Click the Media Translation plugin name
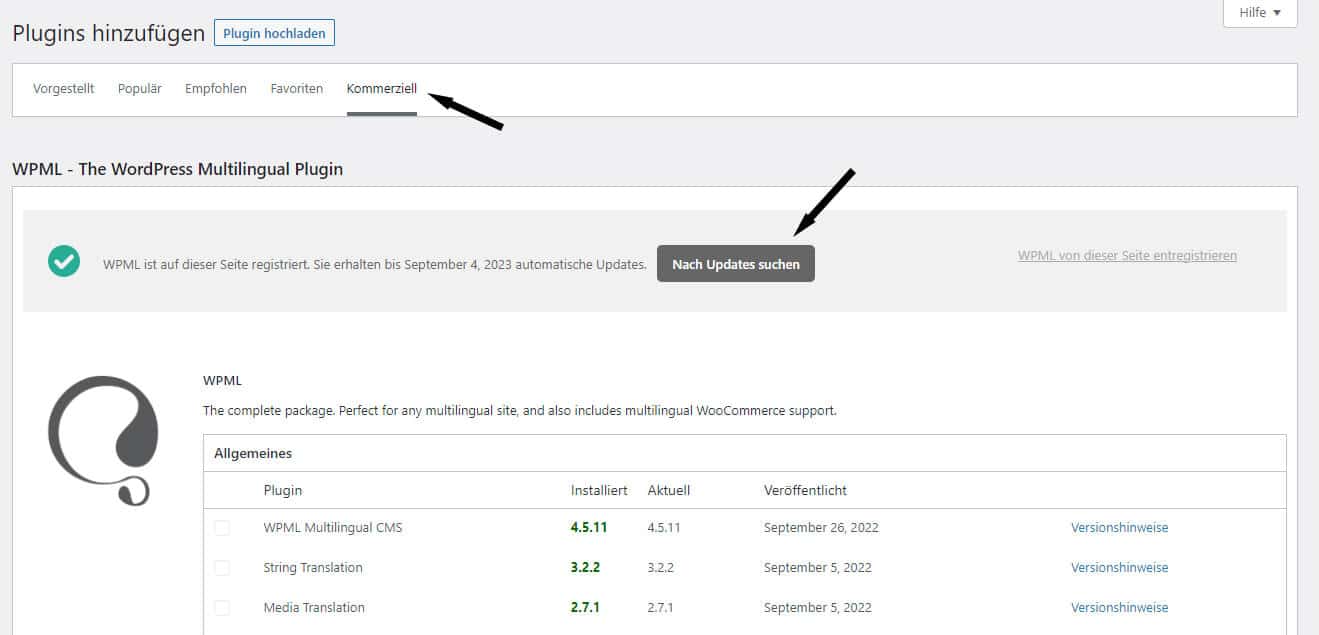The width and height of the screenshot is (1319, 635). (314, 608)
